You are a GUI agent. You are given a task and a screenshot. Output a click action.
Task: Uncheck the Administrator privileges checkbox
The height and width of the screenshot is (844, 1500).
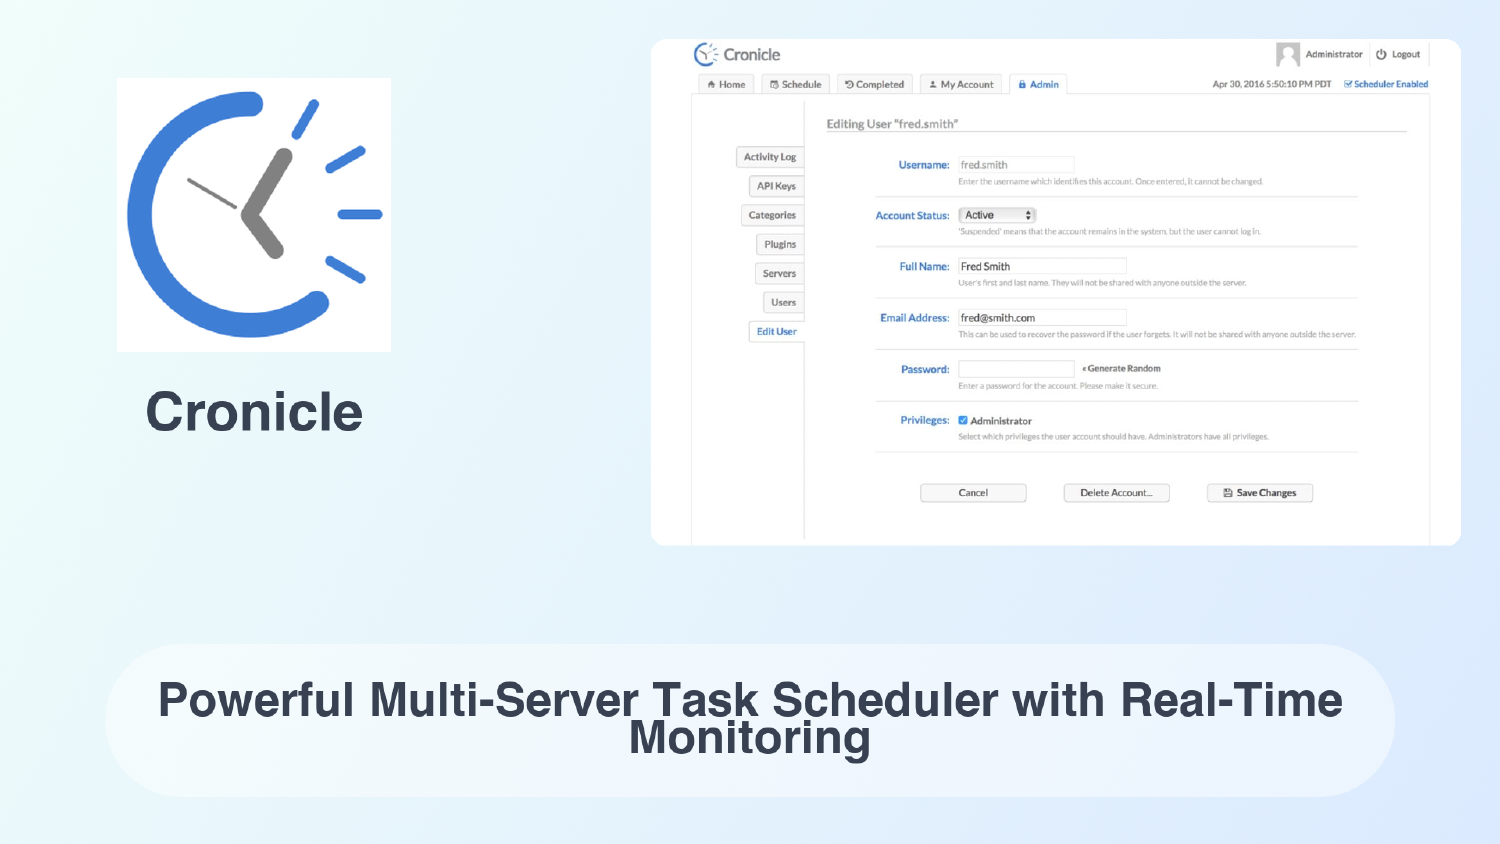point(963,420)
